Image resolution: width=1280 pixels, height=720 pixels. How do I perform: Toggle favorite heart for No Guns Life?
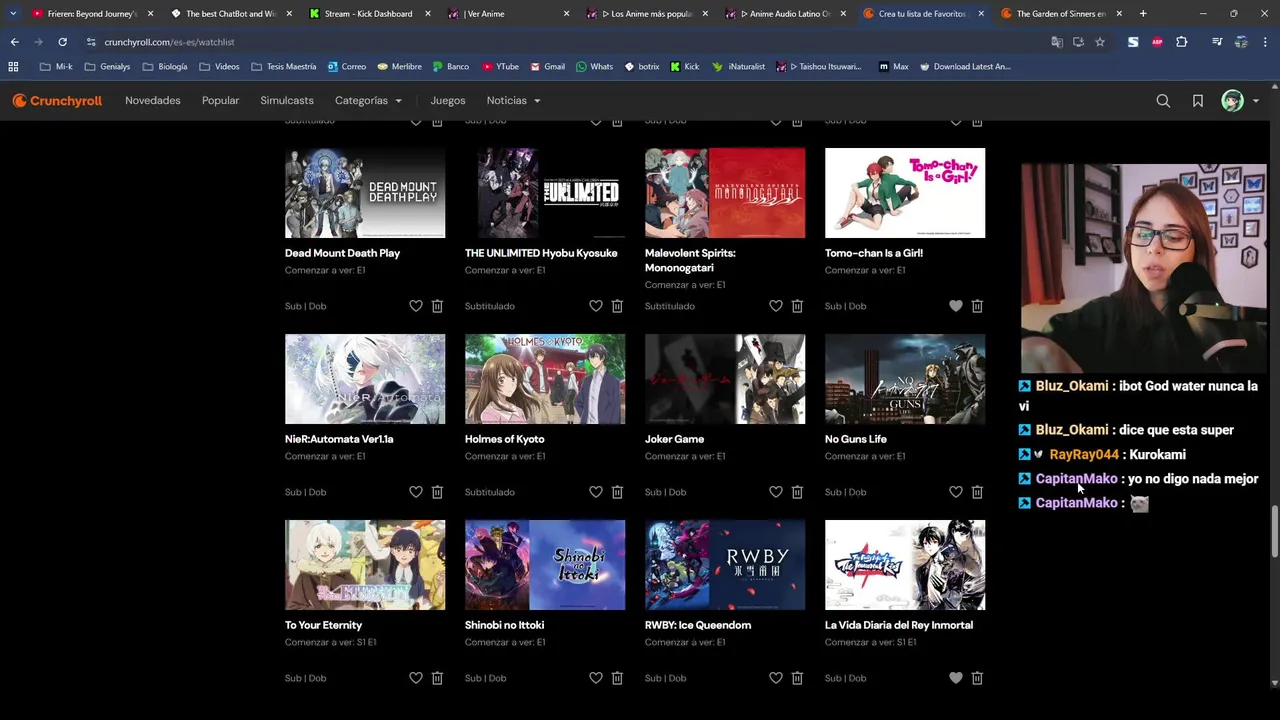click(956, 492)
